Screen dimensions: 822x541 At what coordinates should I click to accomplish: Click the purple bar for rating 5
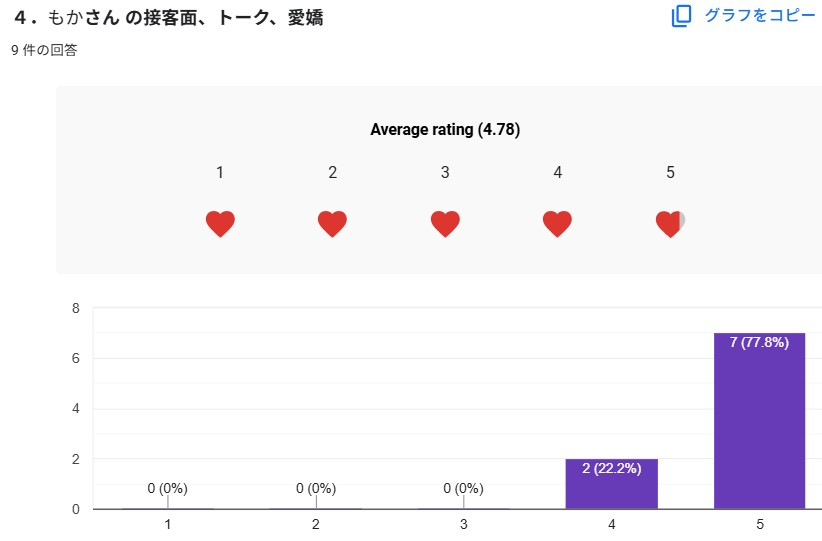(x=759, y=430)
